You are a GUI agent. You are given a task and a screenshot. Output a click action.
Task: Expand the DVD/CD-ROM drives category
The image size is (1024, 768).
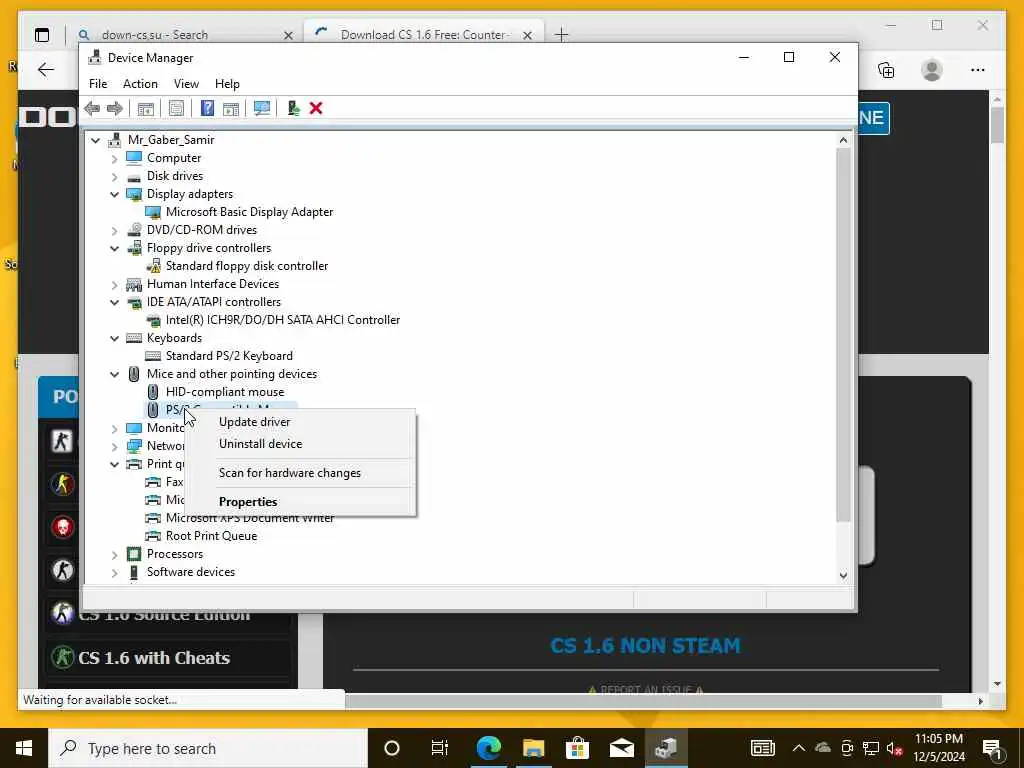[114, 230]
